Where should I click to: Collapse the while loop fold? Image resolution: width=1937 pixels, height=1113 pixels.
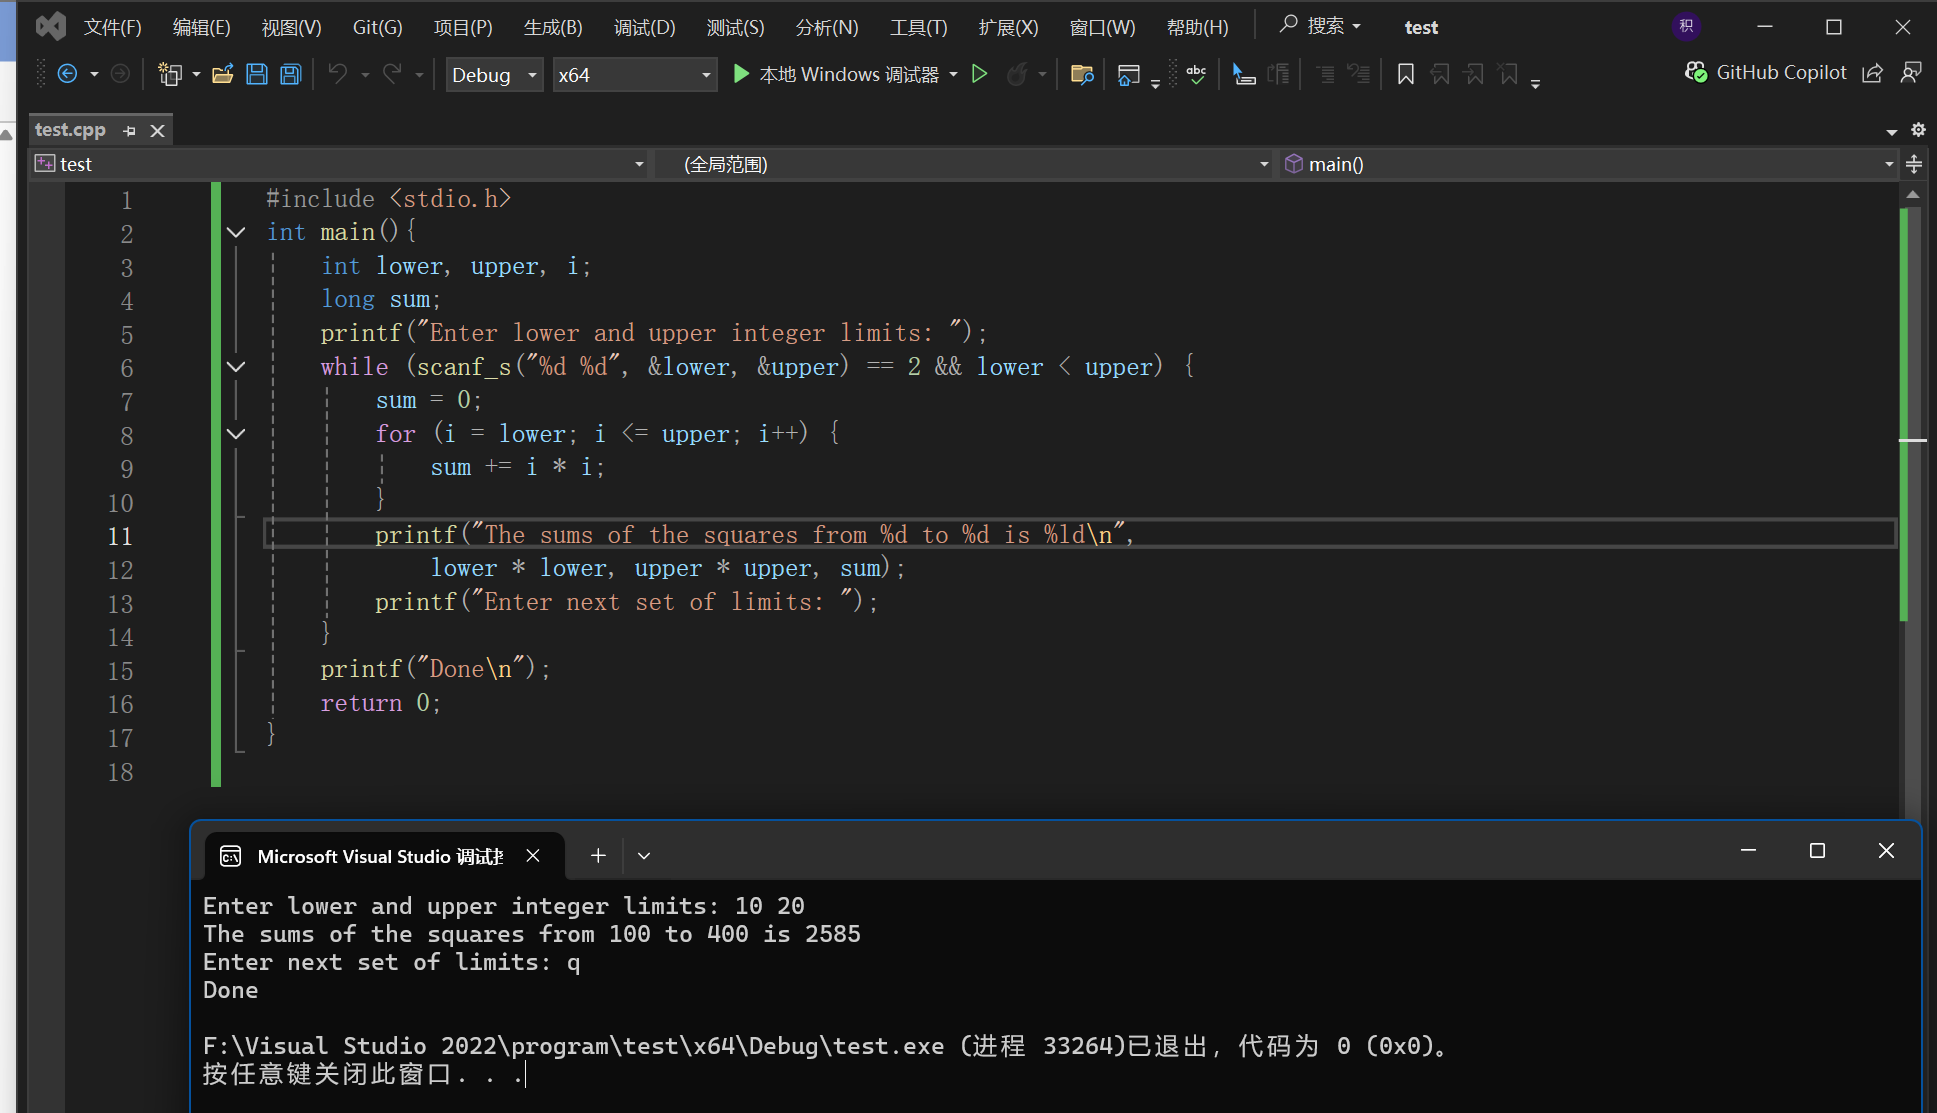[236, 367]
